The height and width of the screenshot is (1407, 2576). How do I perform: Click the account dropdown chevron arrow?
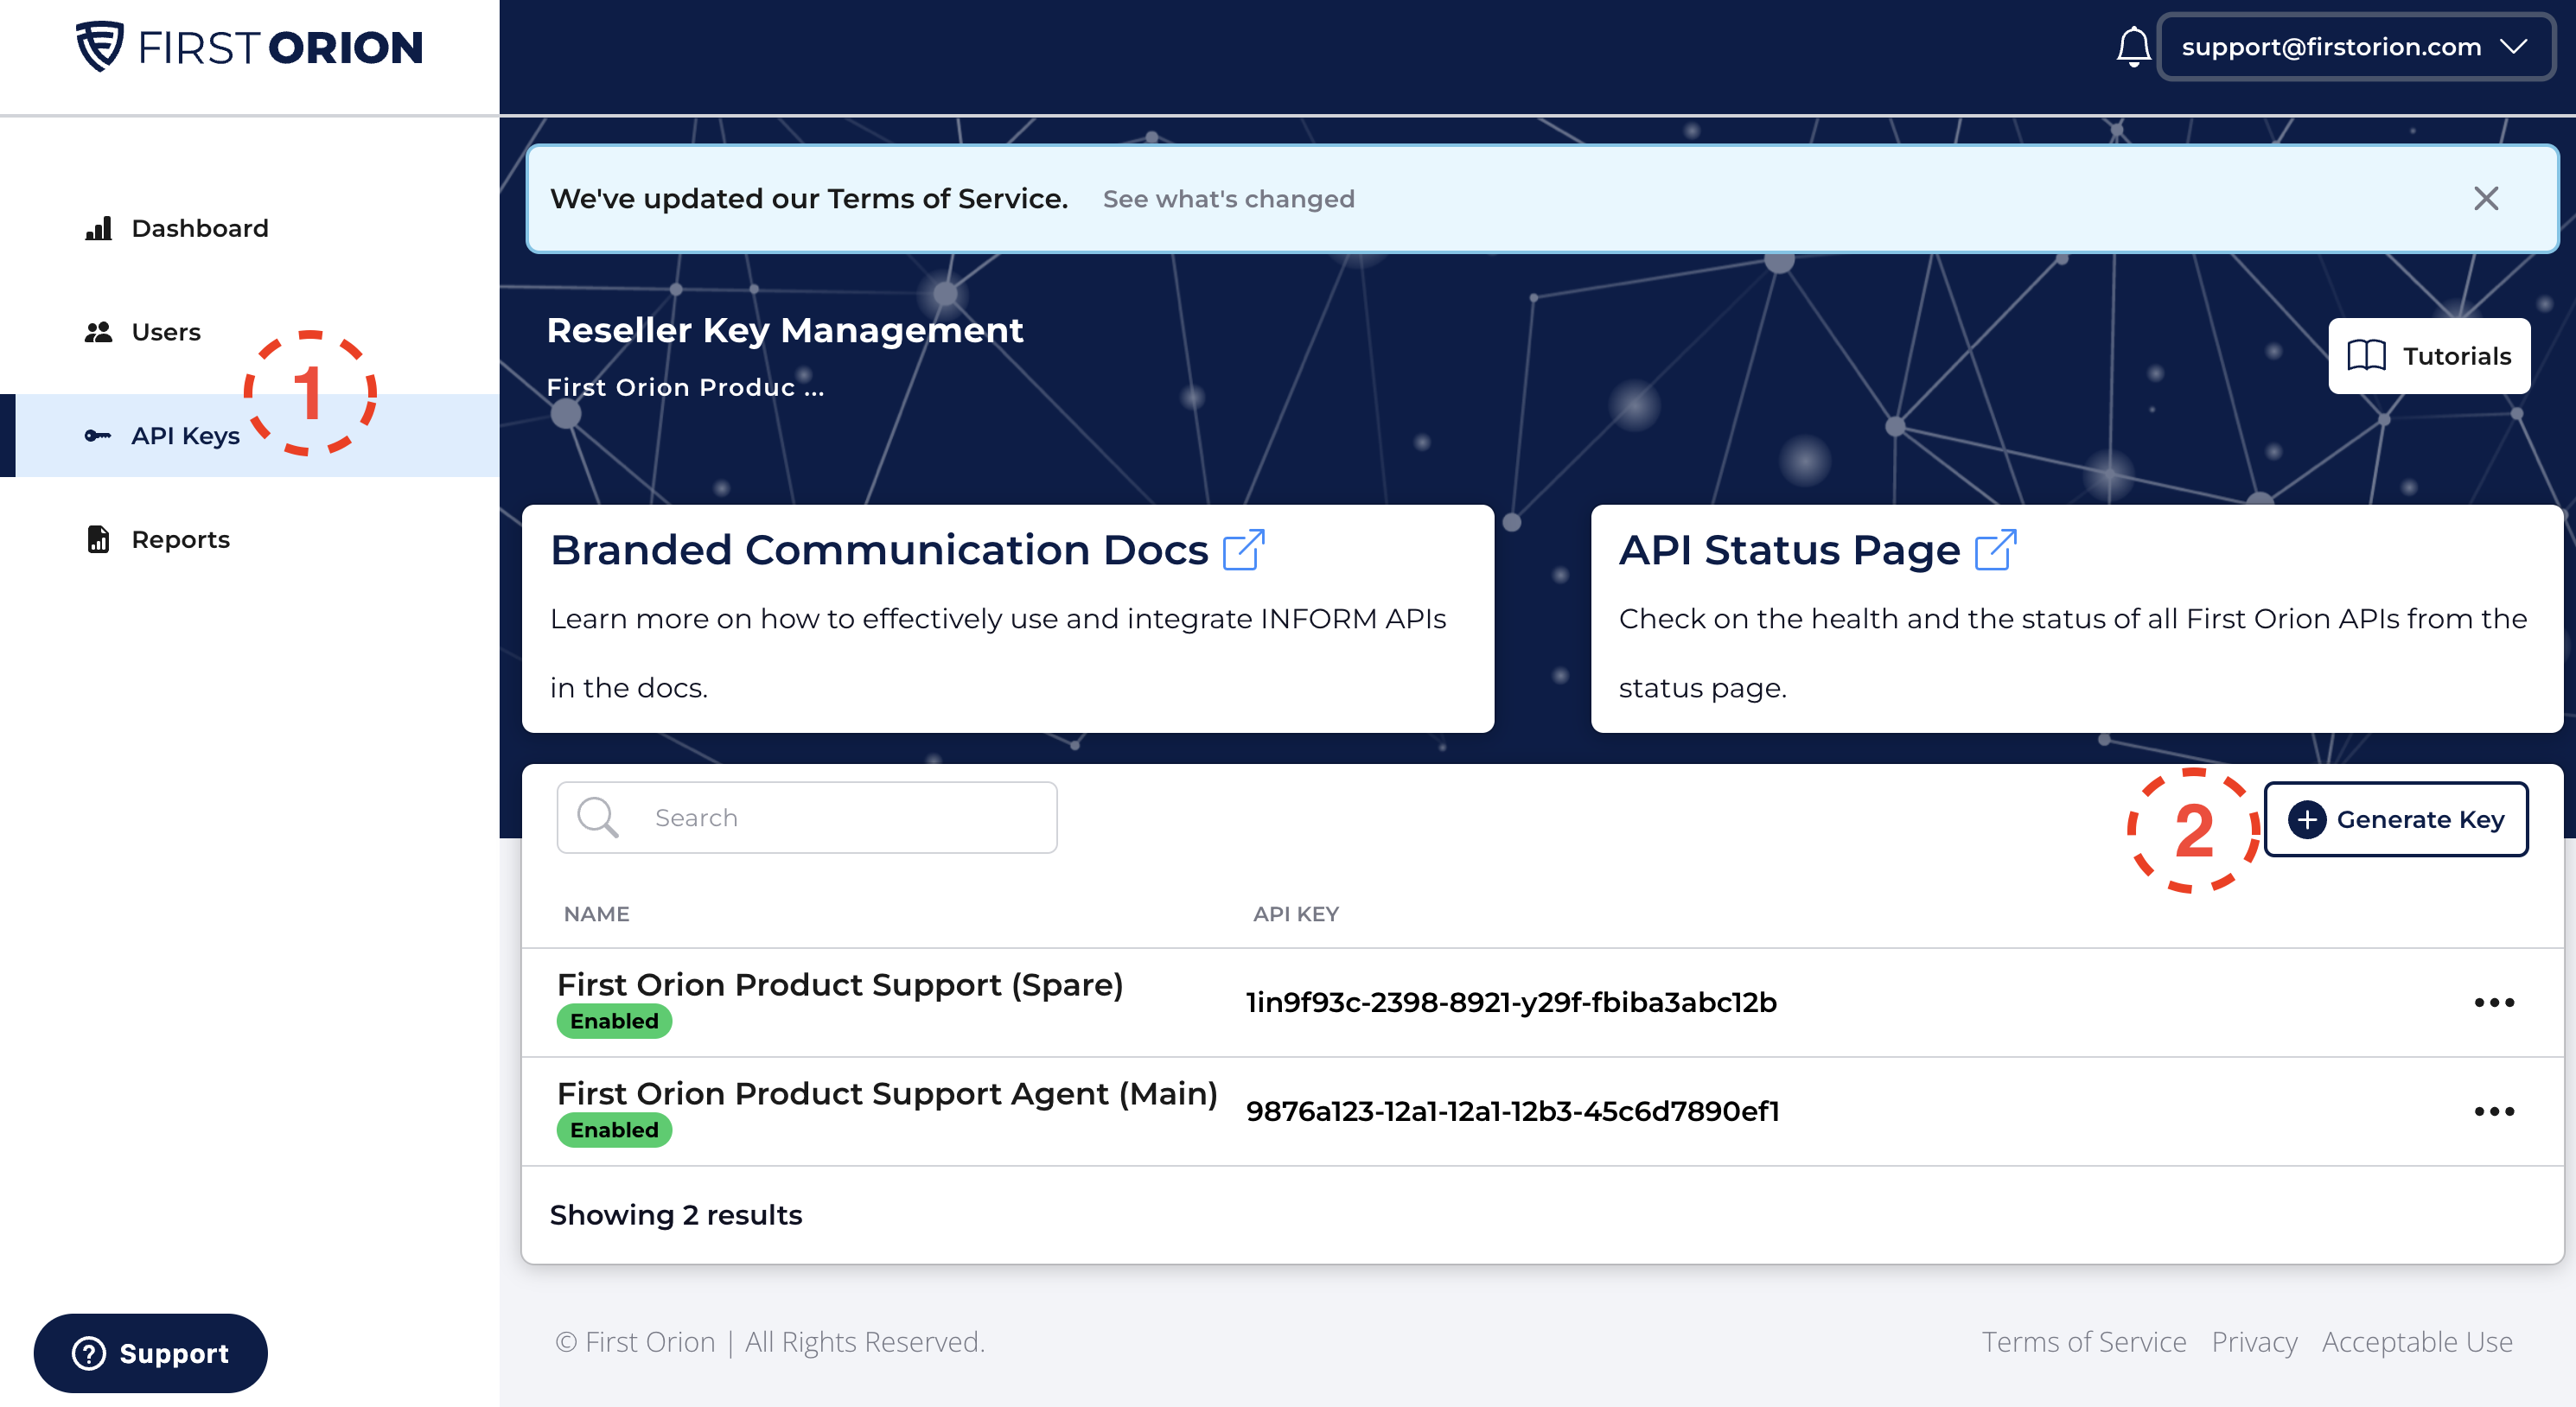point(2513,47)
